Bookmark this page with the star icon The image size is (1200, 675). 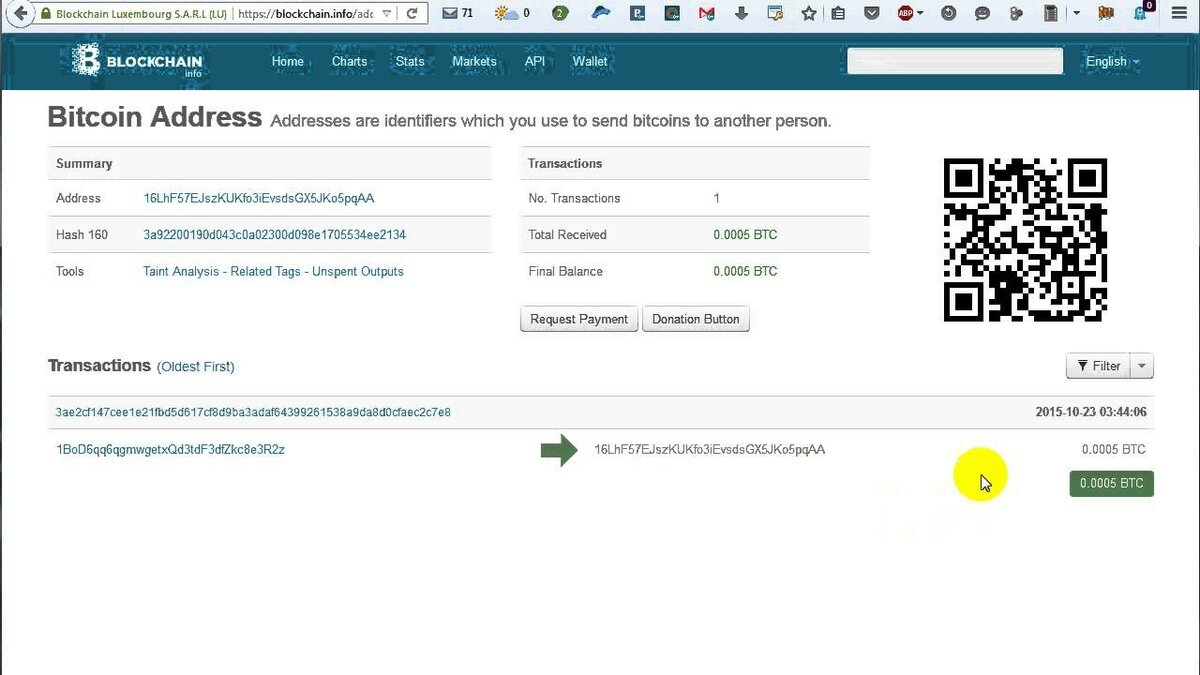(809, 14)
